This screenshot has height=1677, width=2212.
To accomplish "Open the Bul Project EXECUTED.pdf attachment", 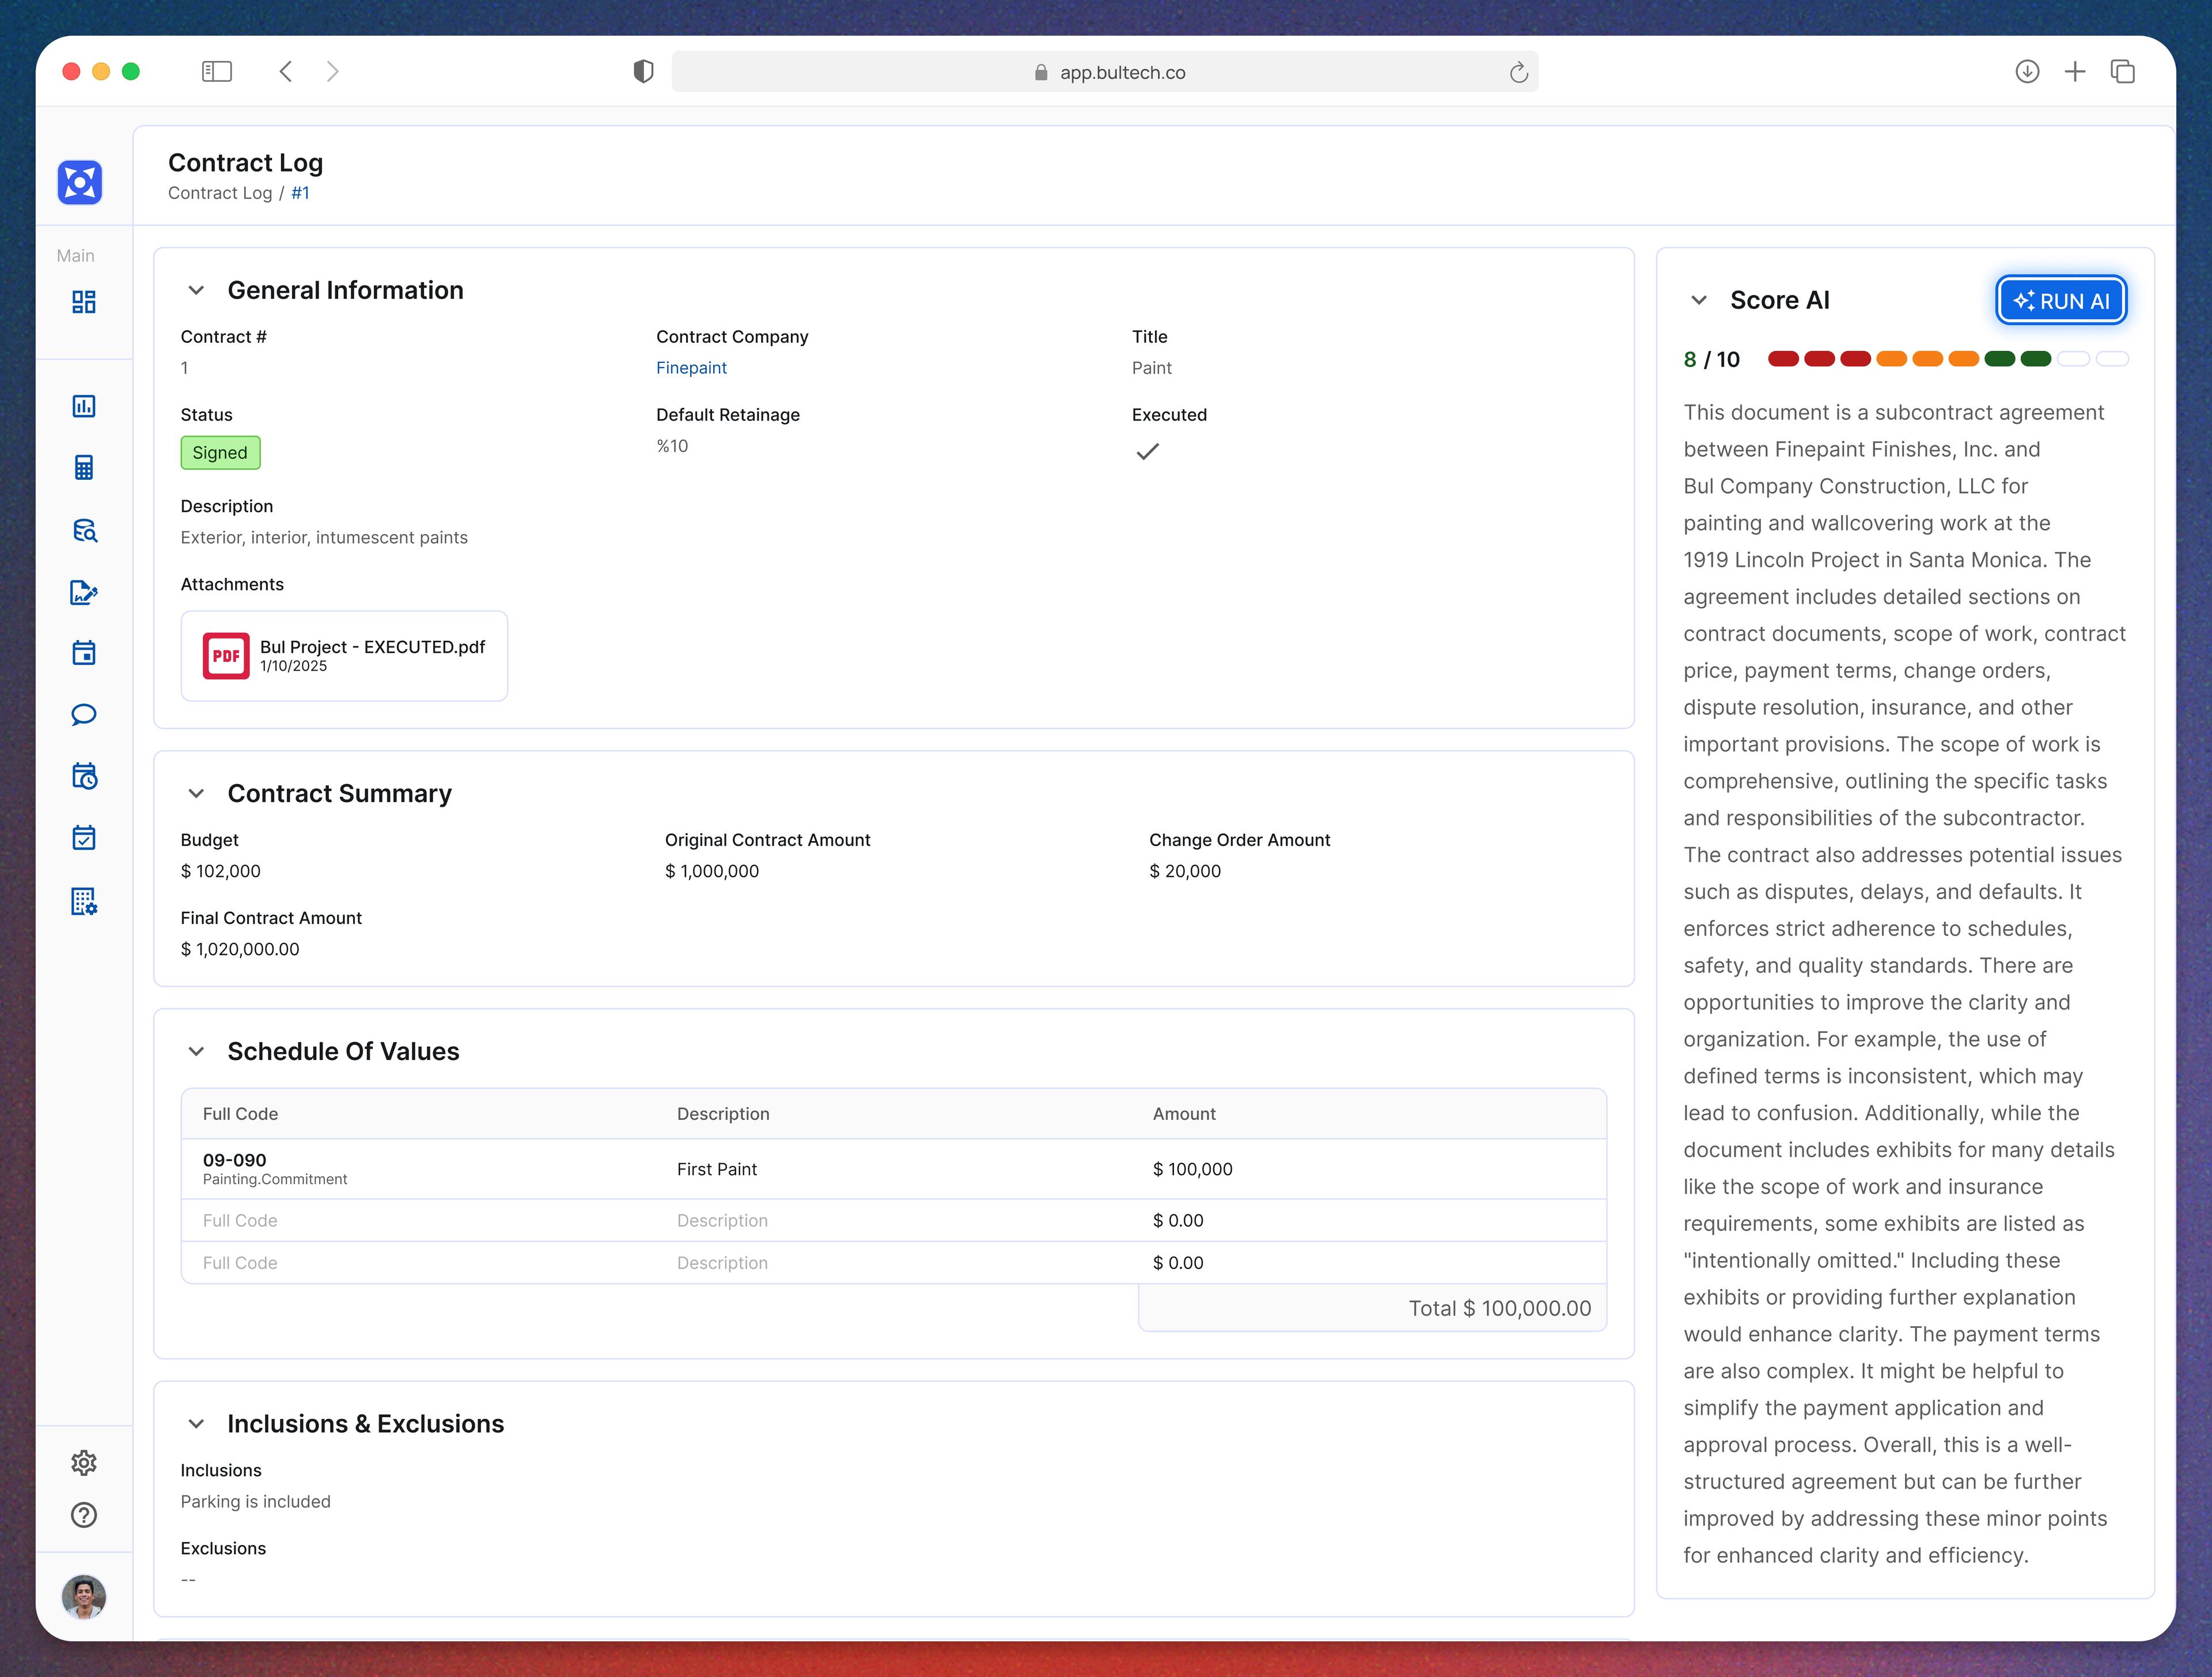I will (344, 655).
